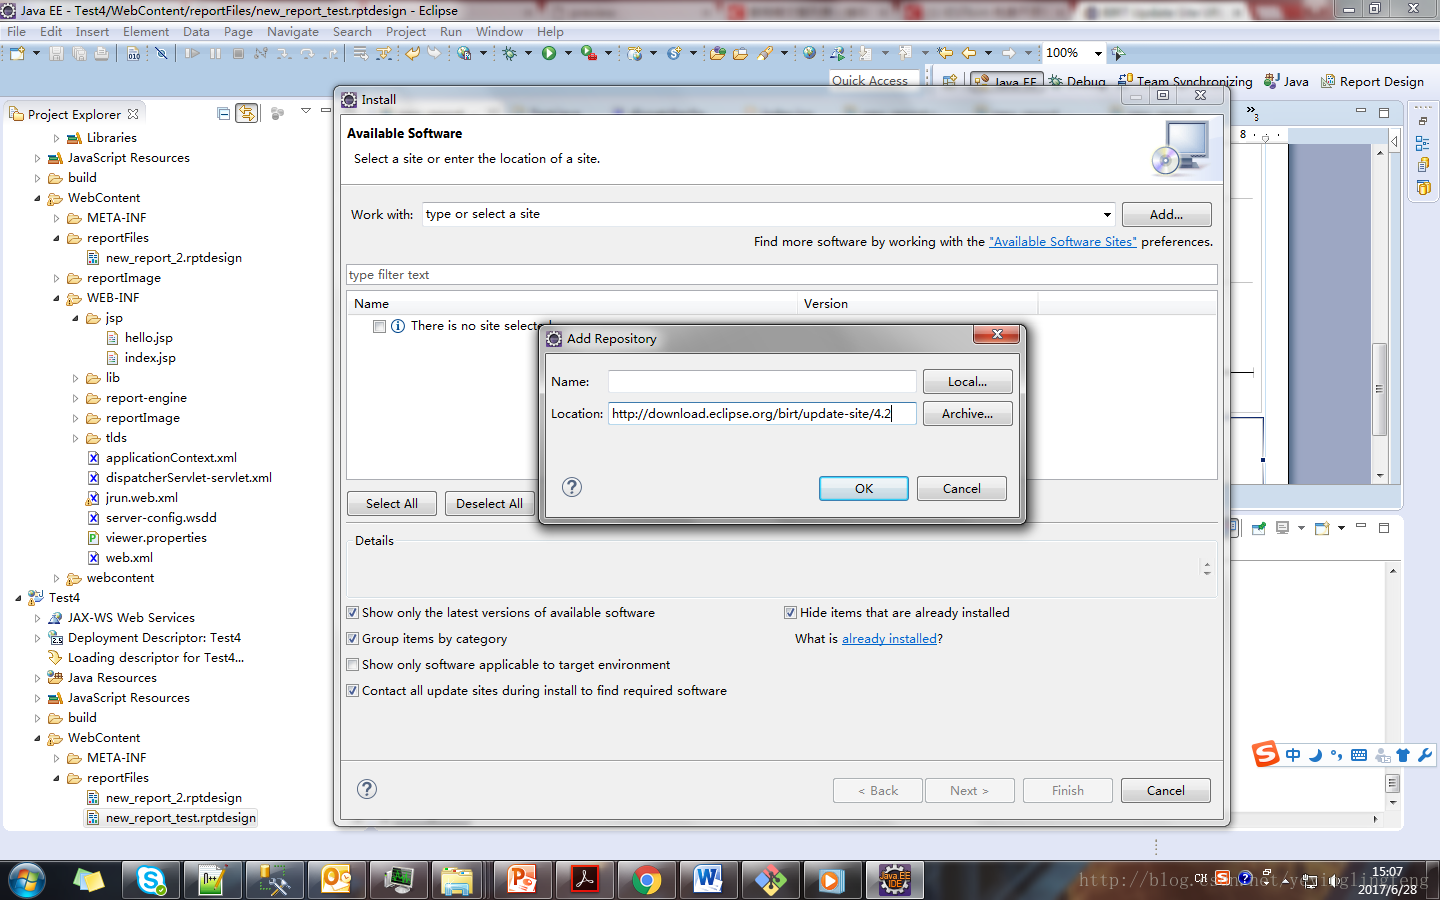Open the 'Available Software Sites' link

point(1063,241)
